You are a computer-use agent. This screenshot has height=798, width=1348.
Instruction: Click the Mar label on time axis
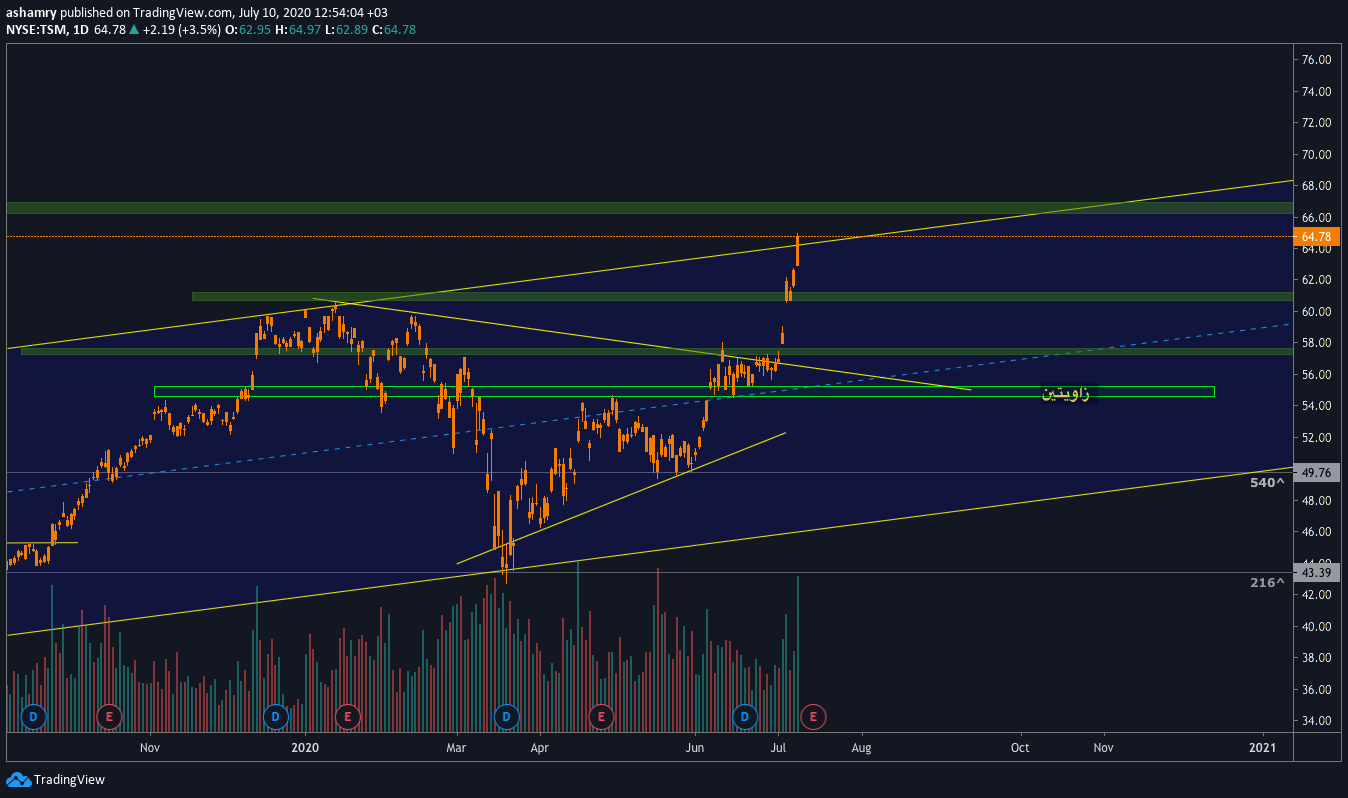pyautogui.click(x=456, y=747)
